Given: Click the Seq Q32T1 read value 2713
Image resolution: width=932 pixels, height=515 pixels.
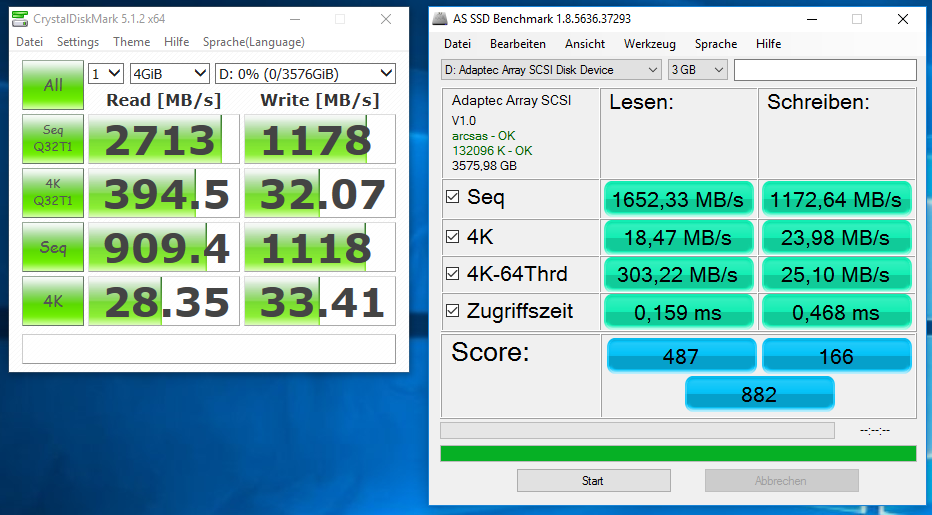Looking at the screenshot, I should (163, 139).
